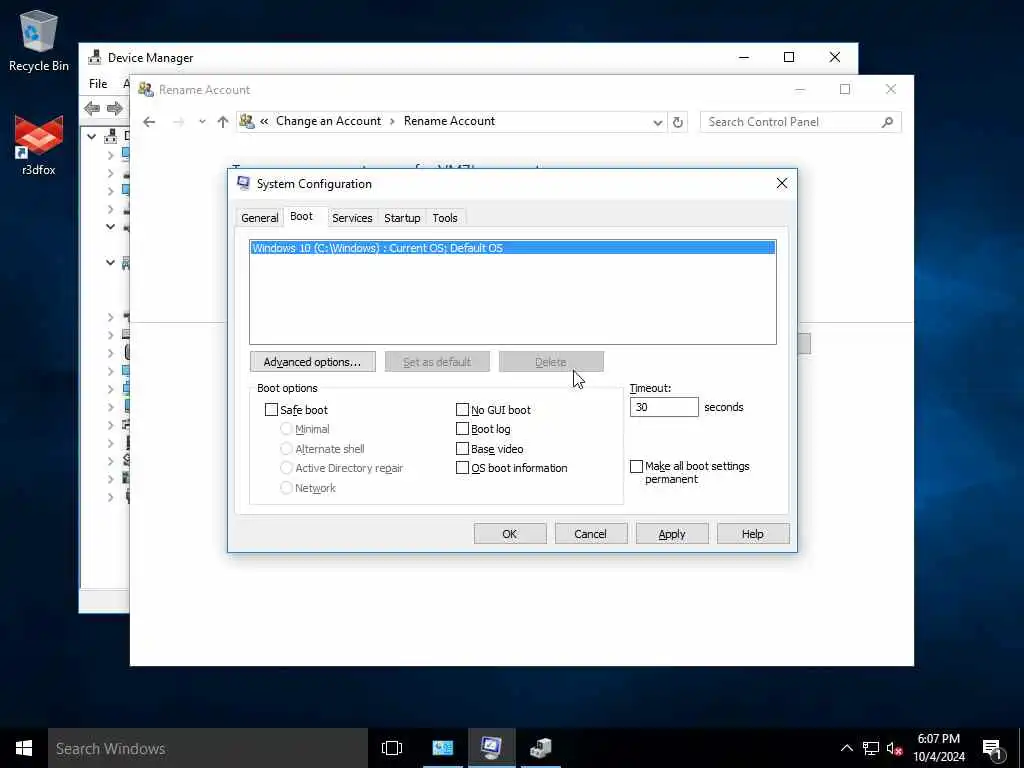Open recent locations dropdown arrow
The width and height of the screenshot is (1024, 768).
[202, 122]
